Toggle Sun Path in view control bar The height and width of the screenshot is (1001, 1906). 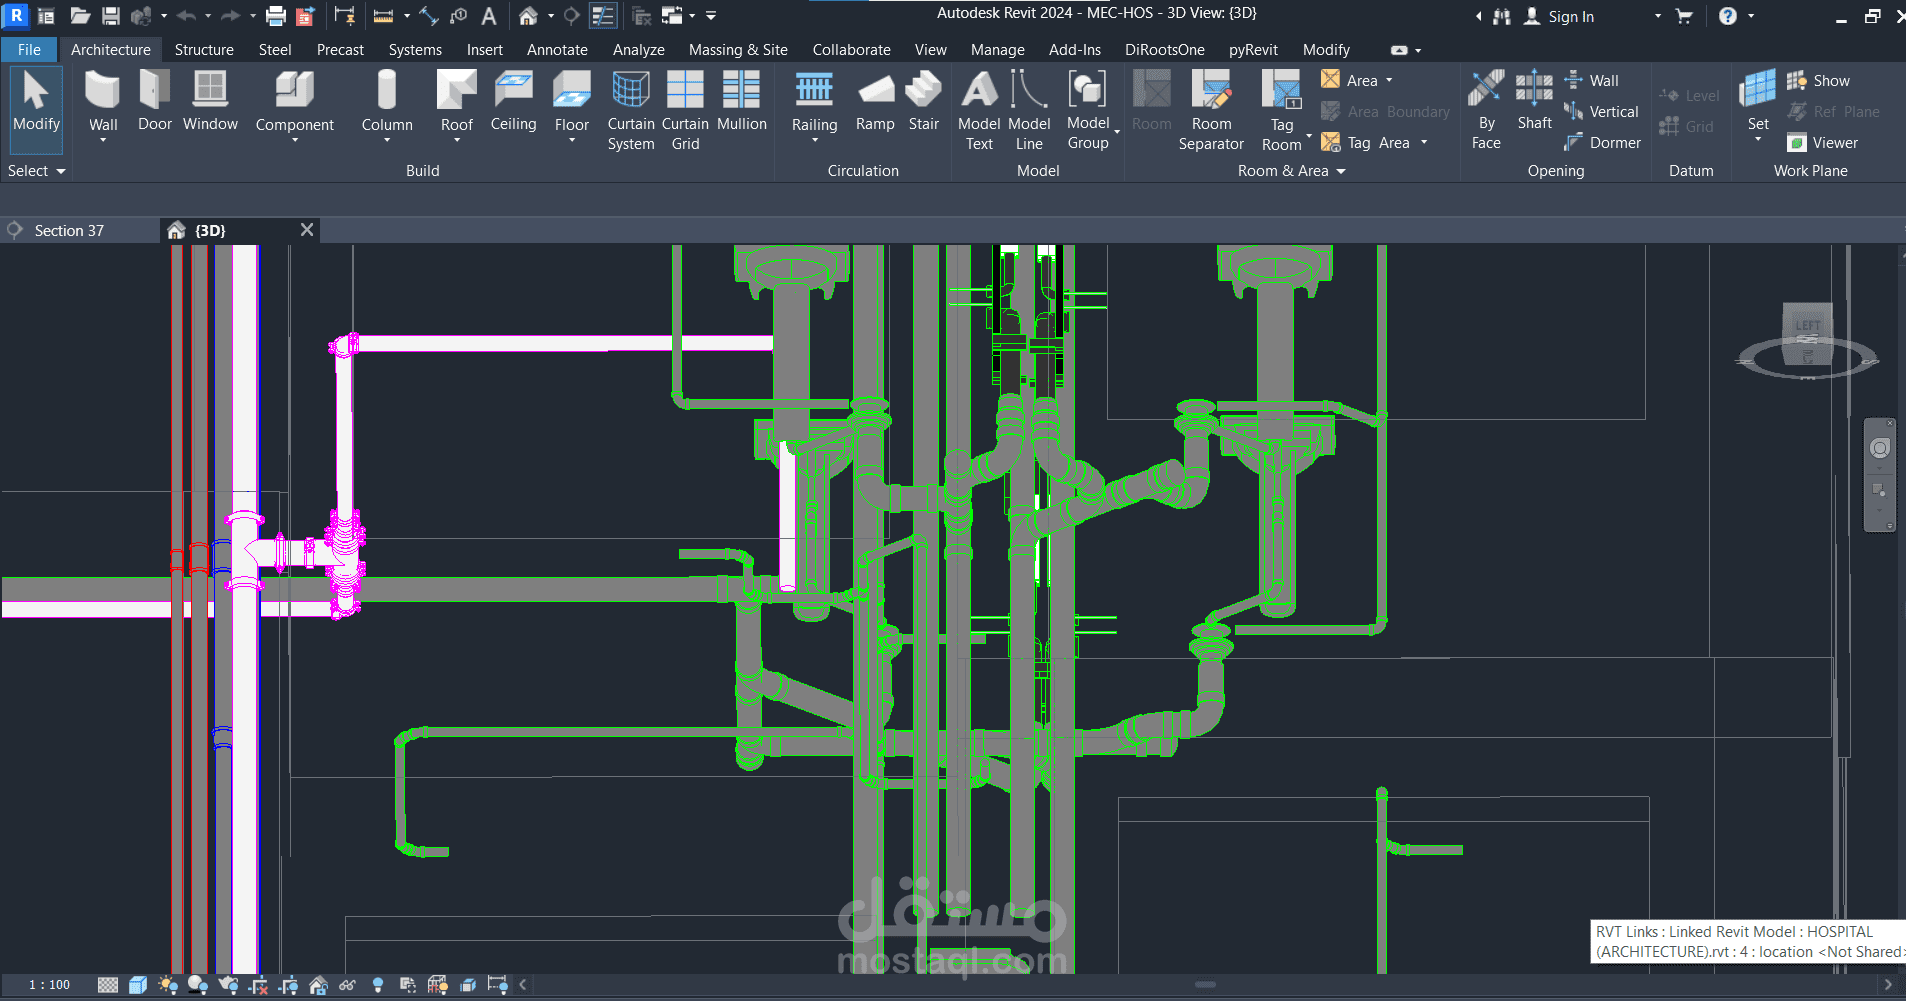(167, 986)
